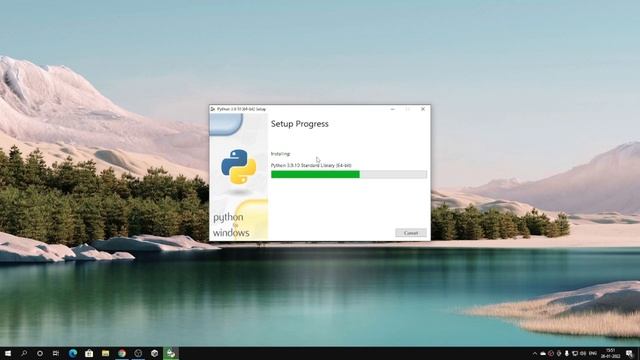The height and width of the screenshot is (360, 640).
Task: Open Microsoft Store from taskbar
Action: [x=89, y=353]
